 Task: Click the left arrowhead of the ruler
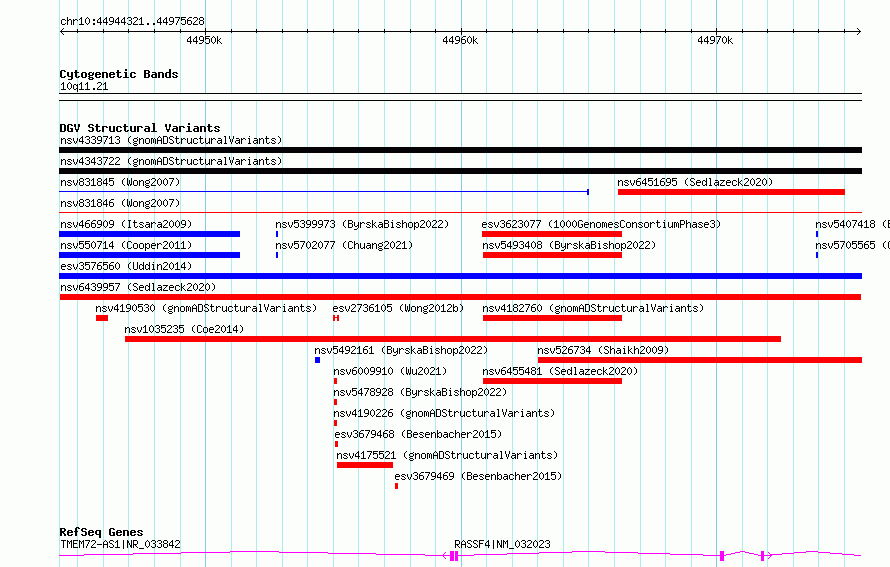[62, 32]
